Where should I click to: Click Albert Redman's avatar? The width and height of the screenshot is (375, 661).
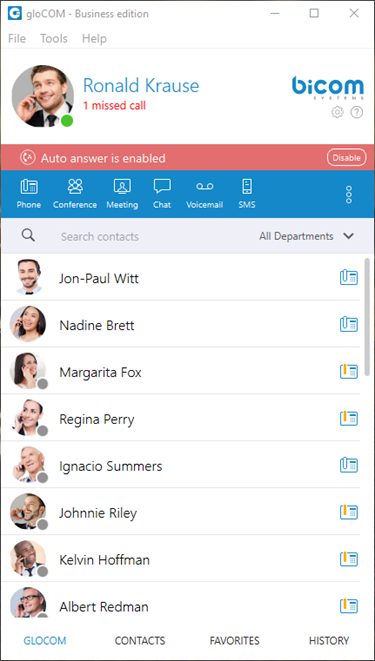coord(28,603)
